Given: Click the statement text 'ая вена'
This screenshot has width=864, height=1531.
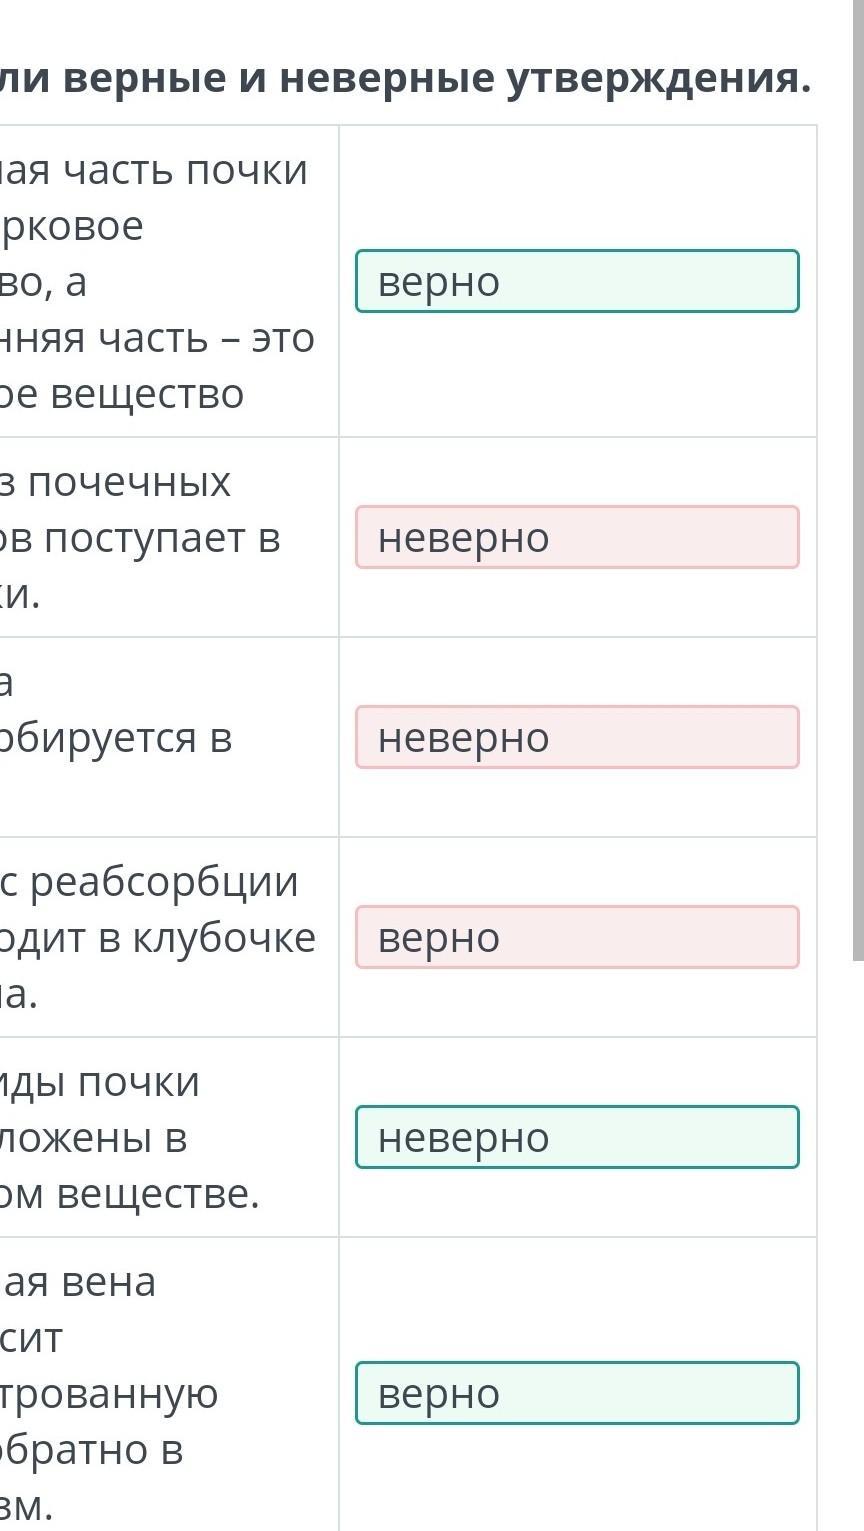Looking at the screenshot, I should tap(78, 1283).
